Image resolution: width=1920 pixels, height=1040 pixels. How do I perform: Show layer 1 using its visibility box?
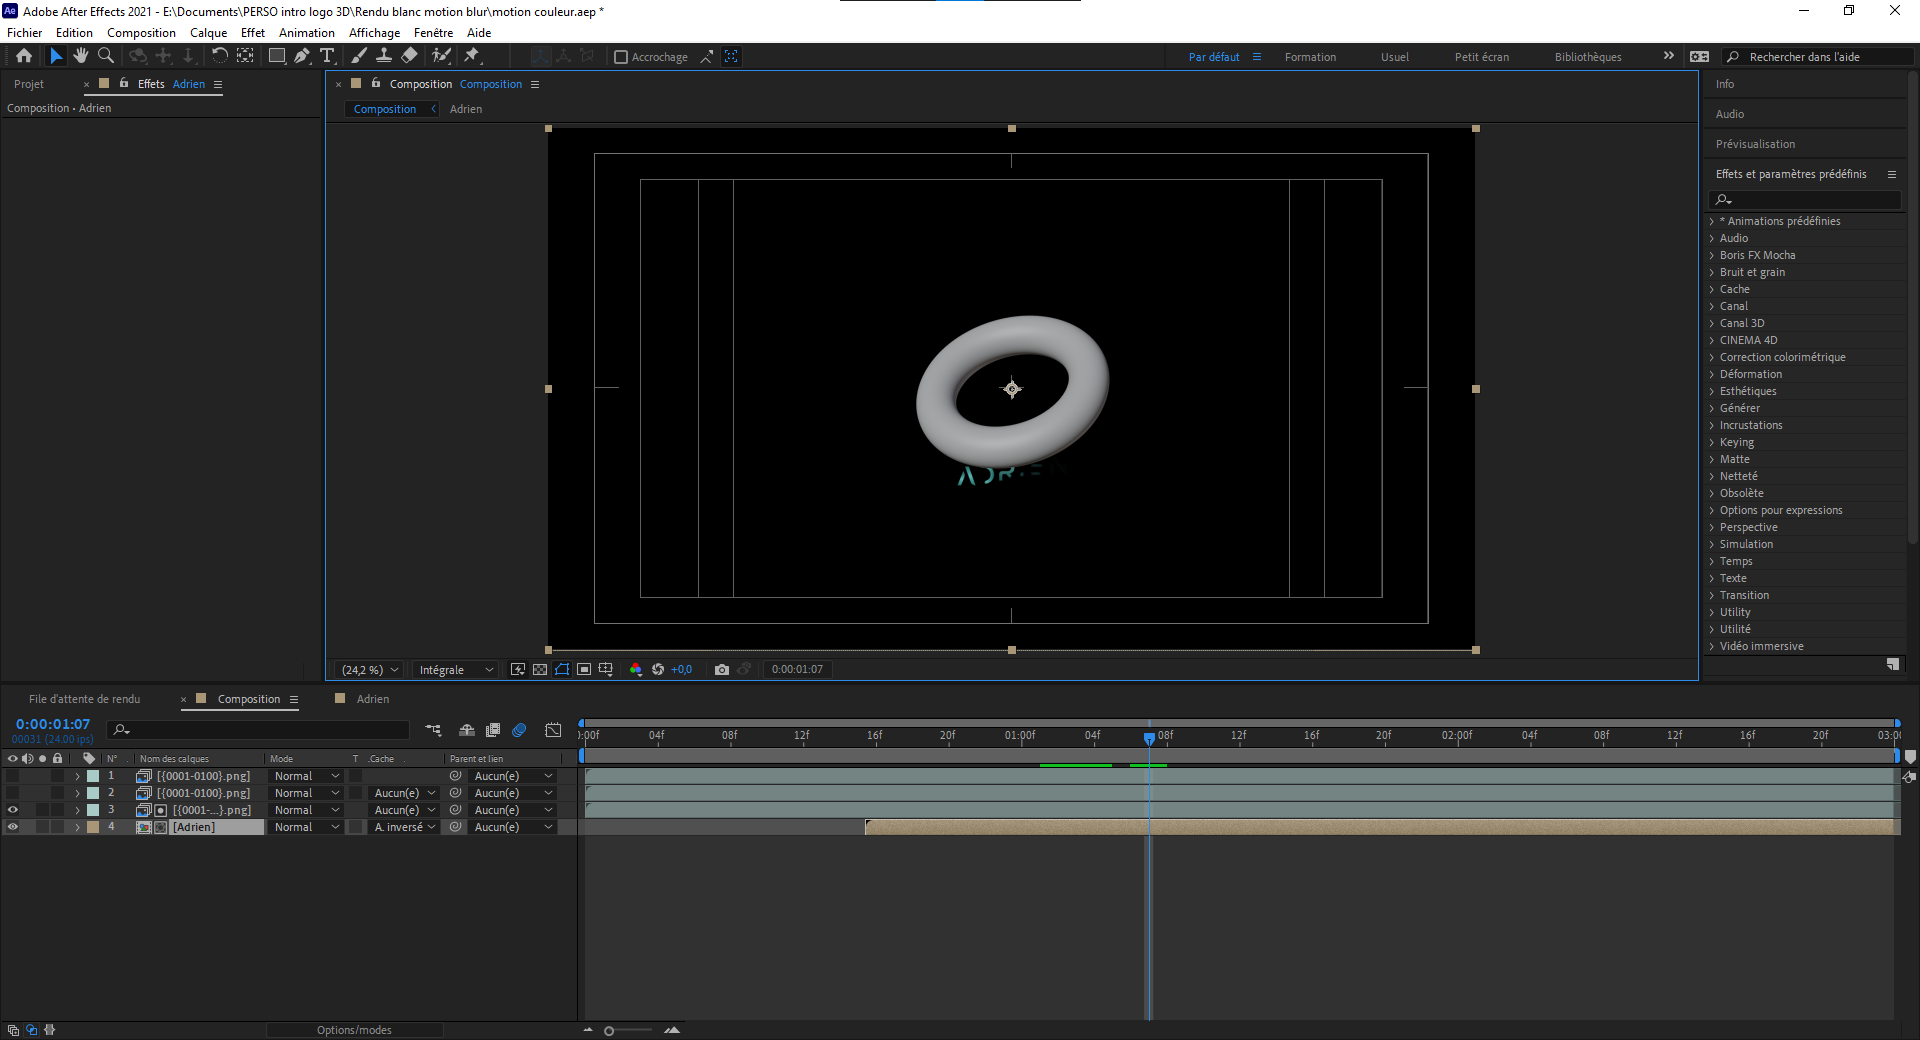[13, 776]
